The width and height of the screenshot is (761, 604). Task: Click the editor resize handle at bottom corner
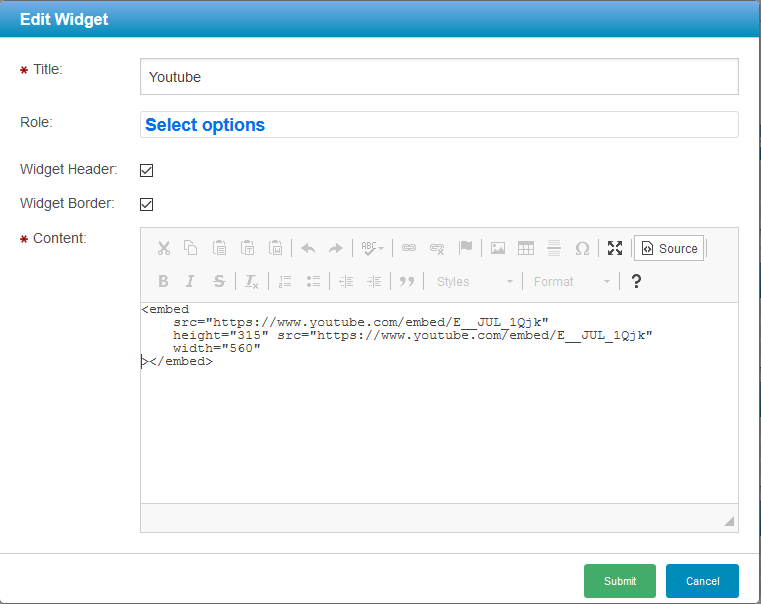pos(729,521)
